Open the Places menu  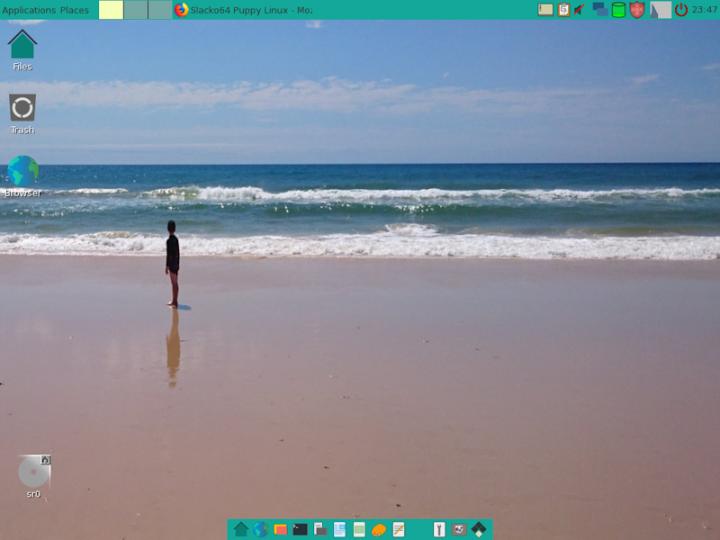click(x=74, y=10)
